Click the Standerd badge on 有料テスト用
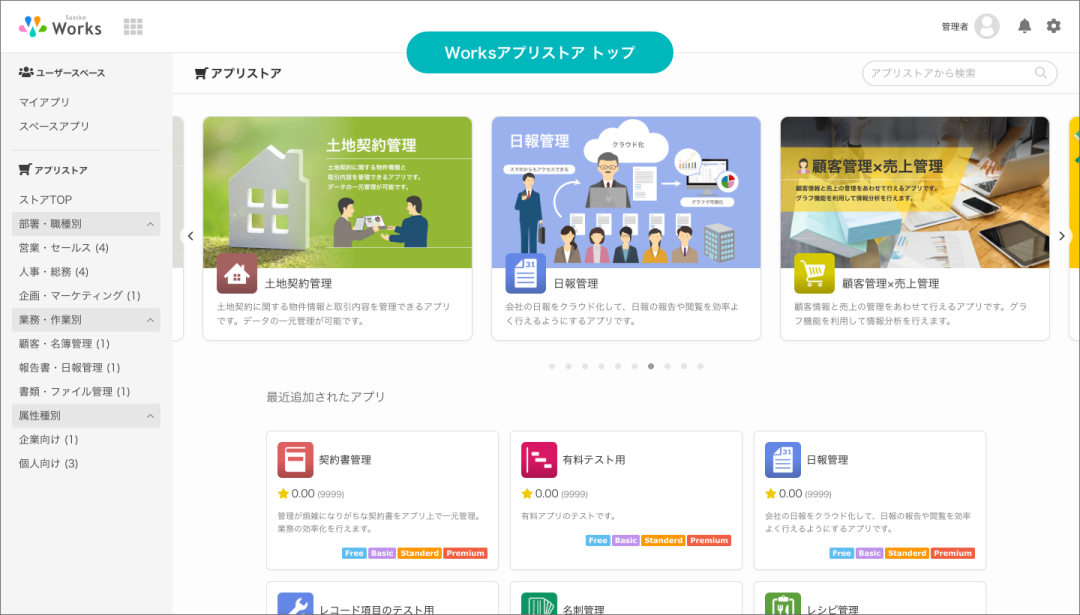Screen dimensions: 1080x615 click(x=663, y=541)
